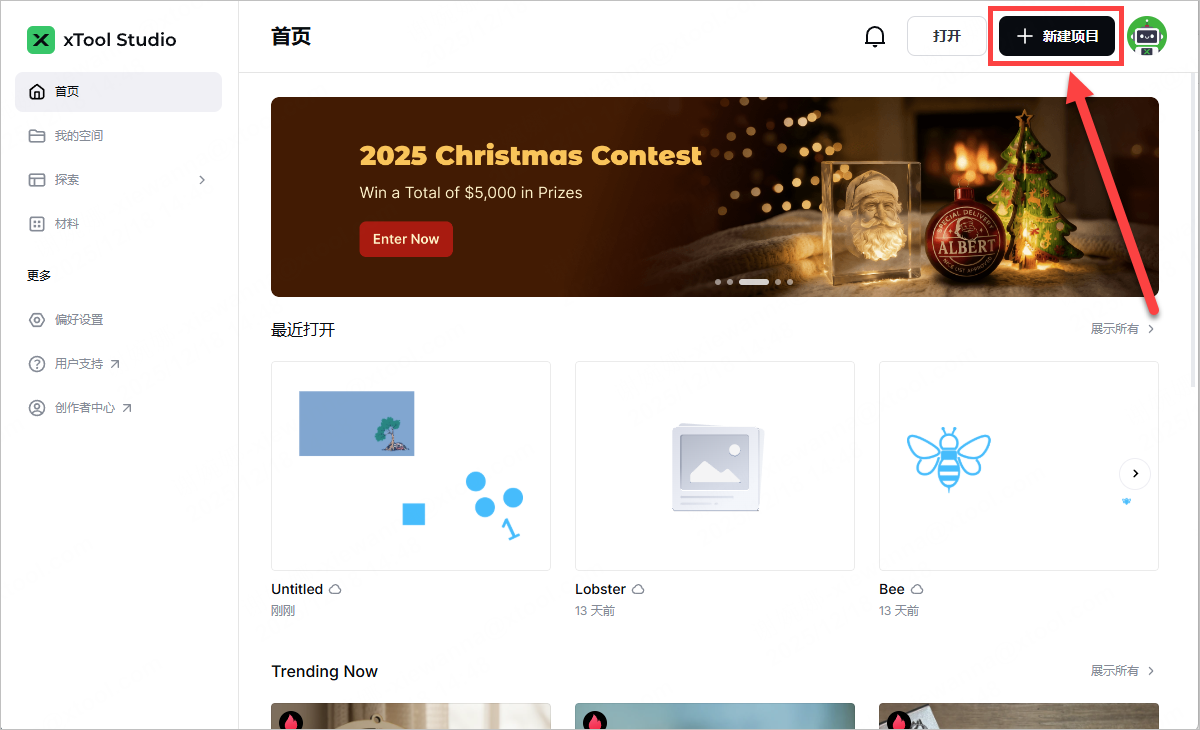Open the Lobster project thumbnail
This screenshot has width=1200, height=730.
tap(715, 466)
